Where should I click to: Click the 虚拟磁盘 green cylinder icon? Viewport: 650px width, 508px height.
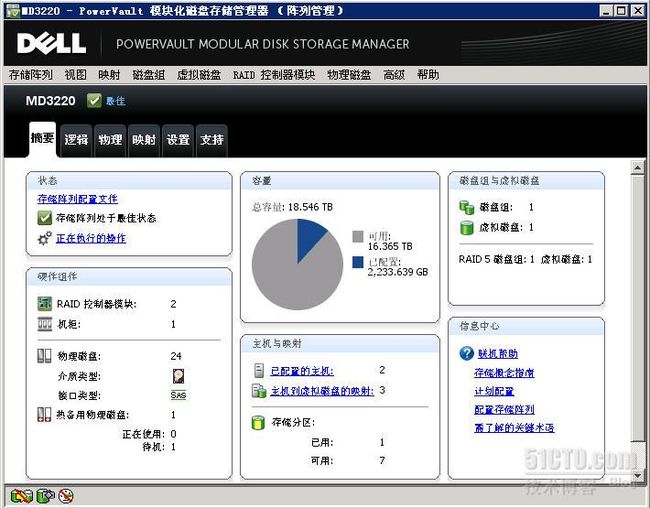tap(467, 227)
